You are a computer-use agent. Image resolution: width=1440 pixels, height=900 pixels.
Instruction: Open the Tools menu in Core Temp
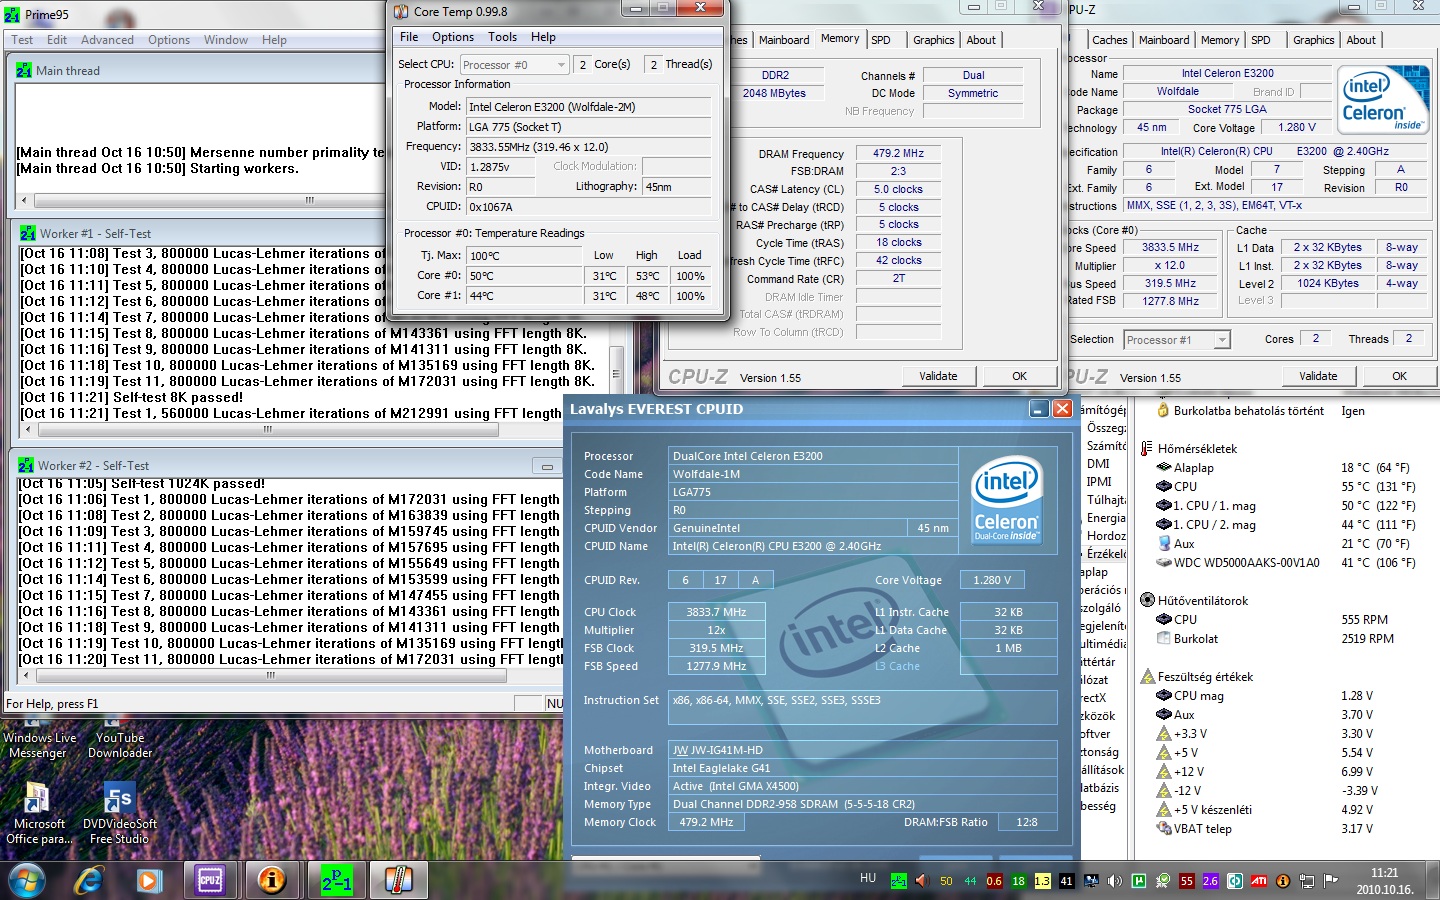click(502, 37)
